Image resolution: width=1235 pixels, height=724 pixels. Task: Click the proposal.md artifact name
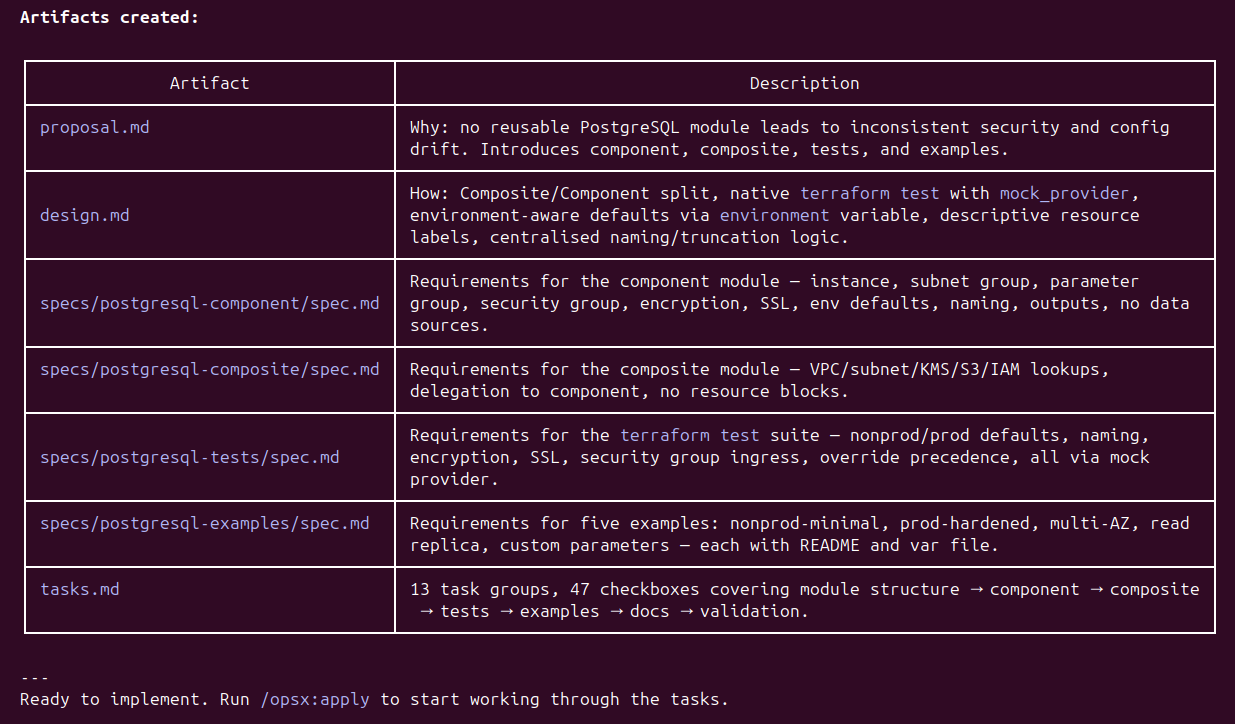pos(94,128)
